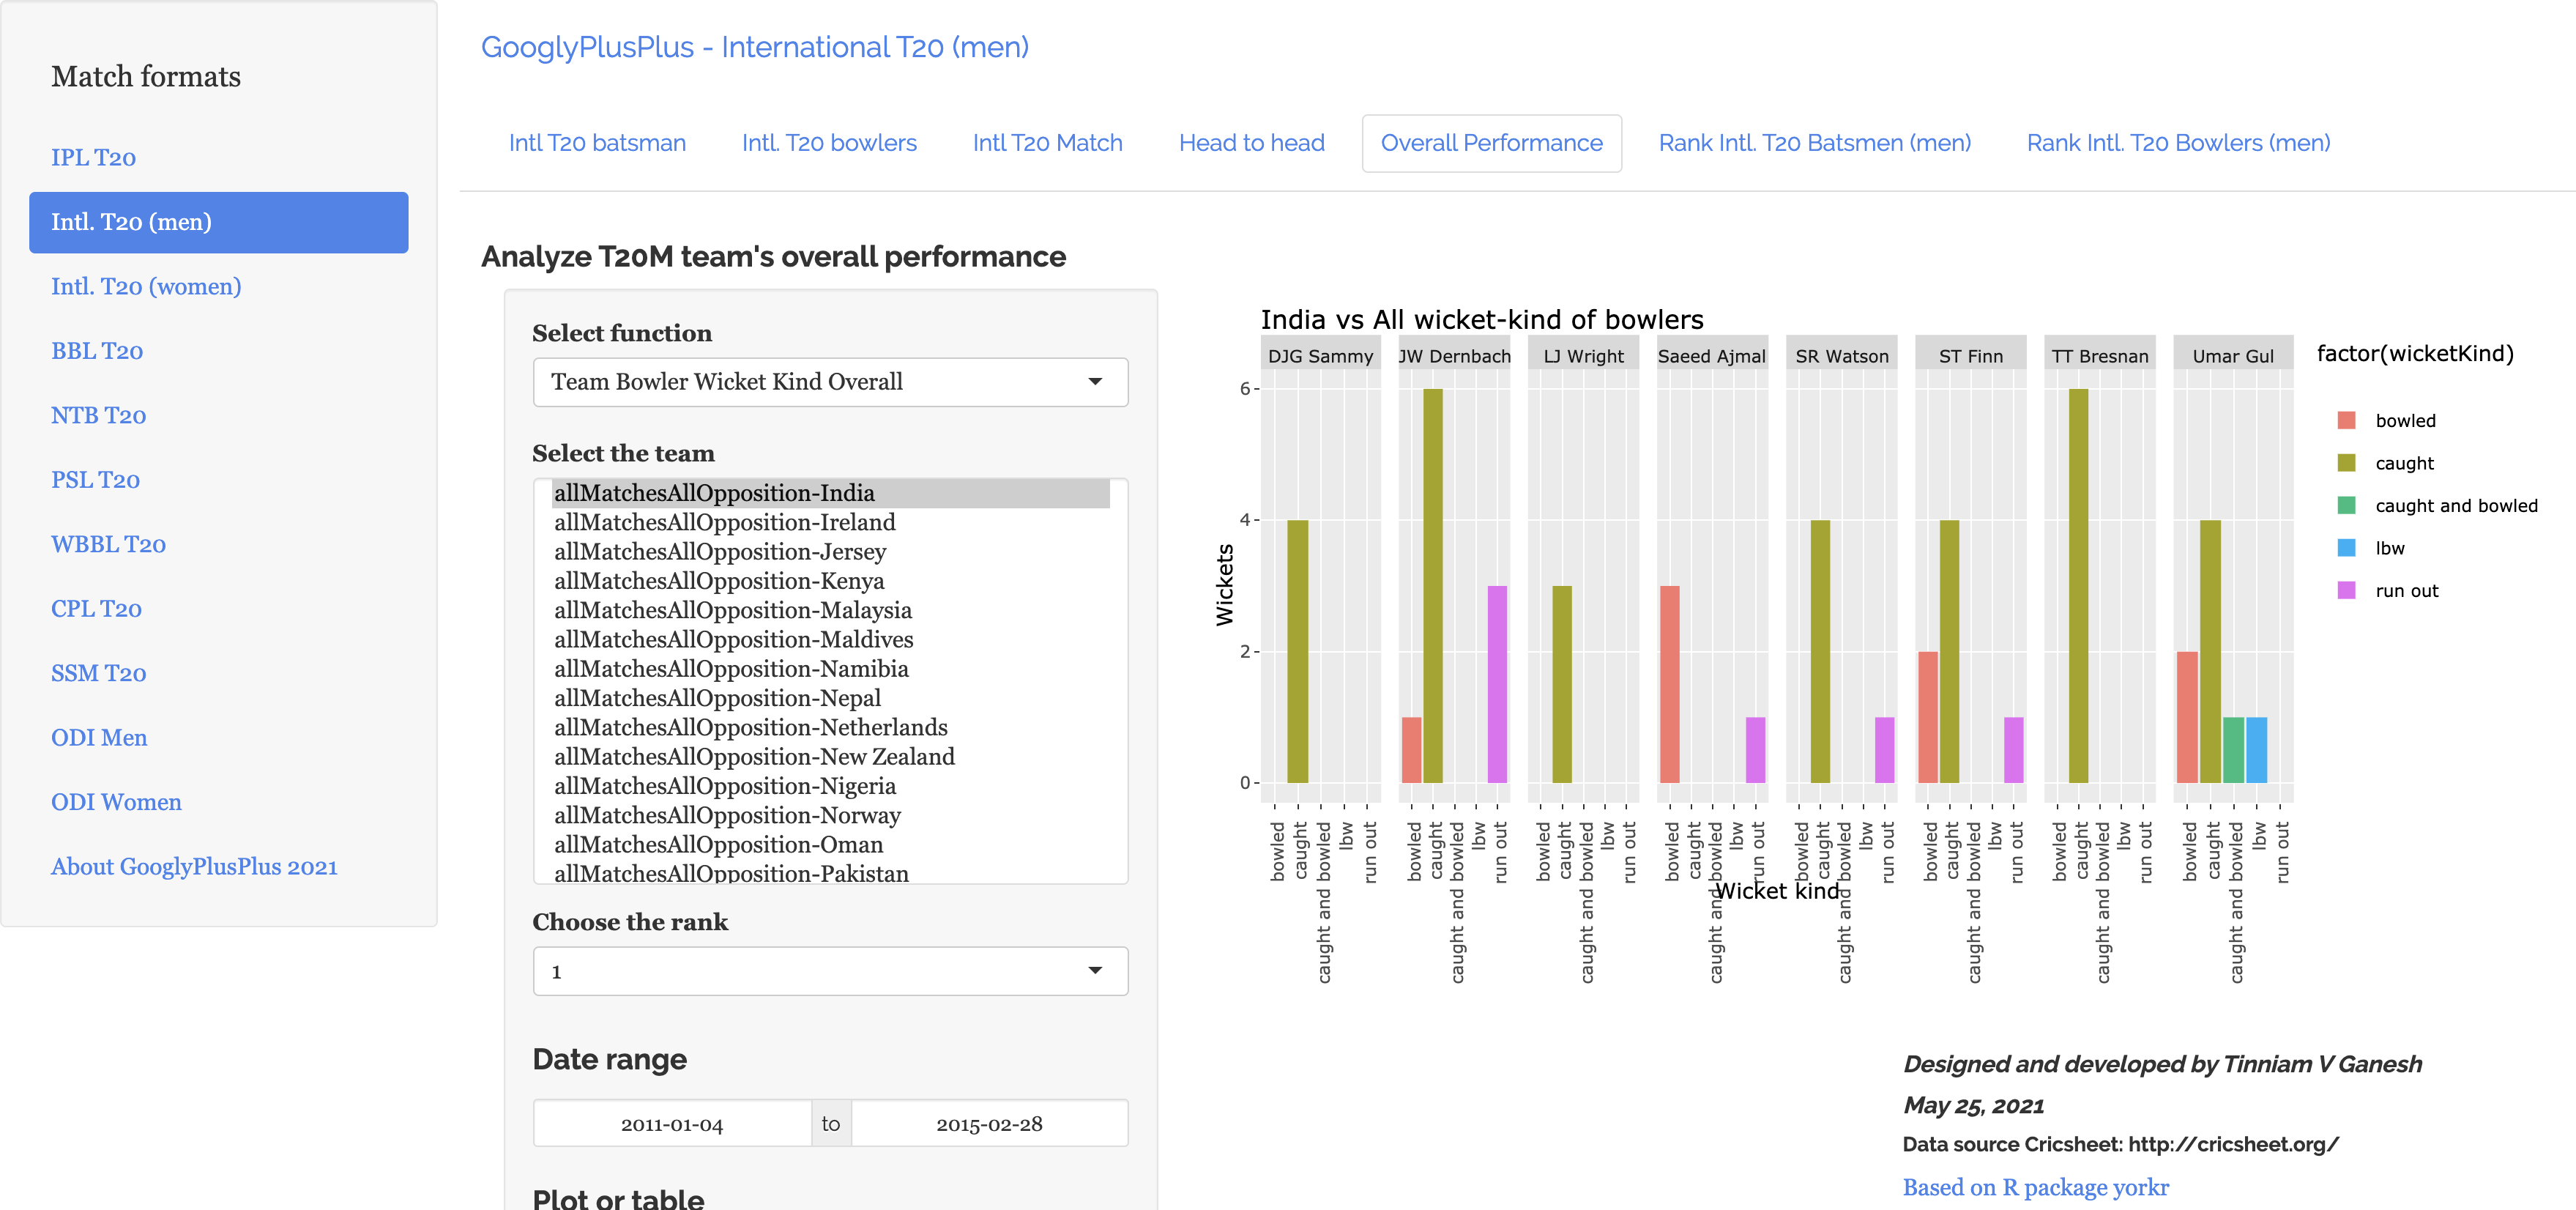Click the caught and bowled green swatch
2576x1210 pixels.
(x=2345, y=506)
